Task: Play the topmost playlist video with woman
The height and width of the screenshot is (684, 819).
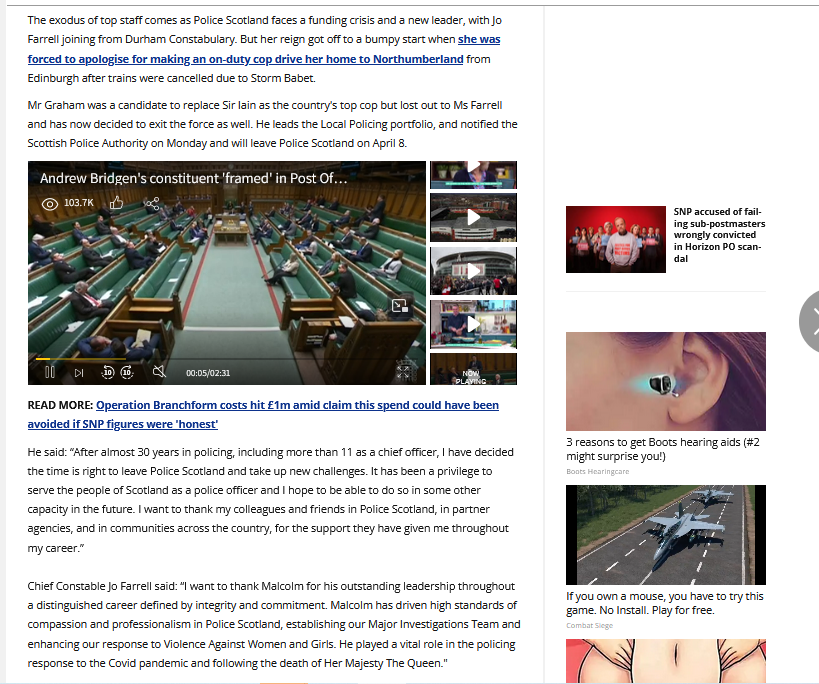Action: (x=473, y=175)
